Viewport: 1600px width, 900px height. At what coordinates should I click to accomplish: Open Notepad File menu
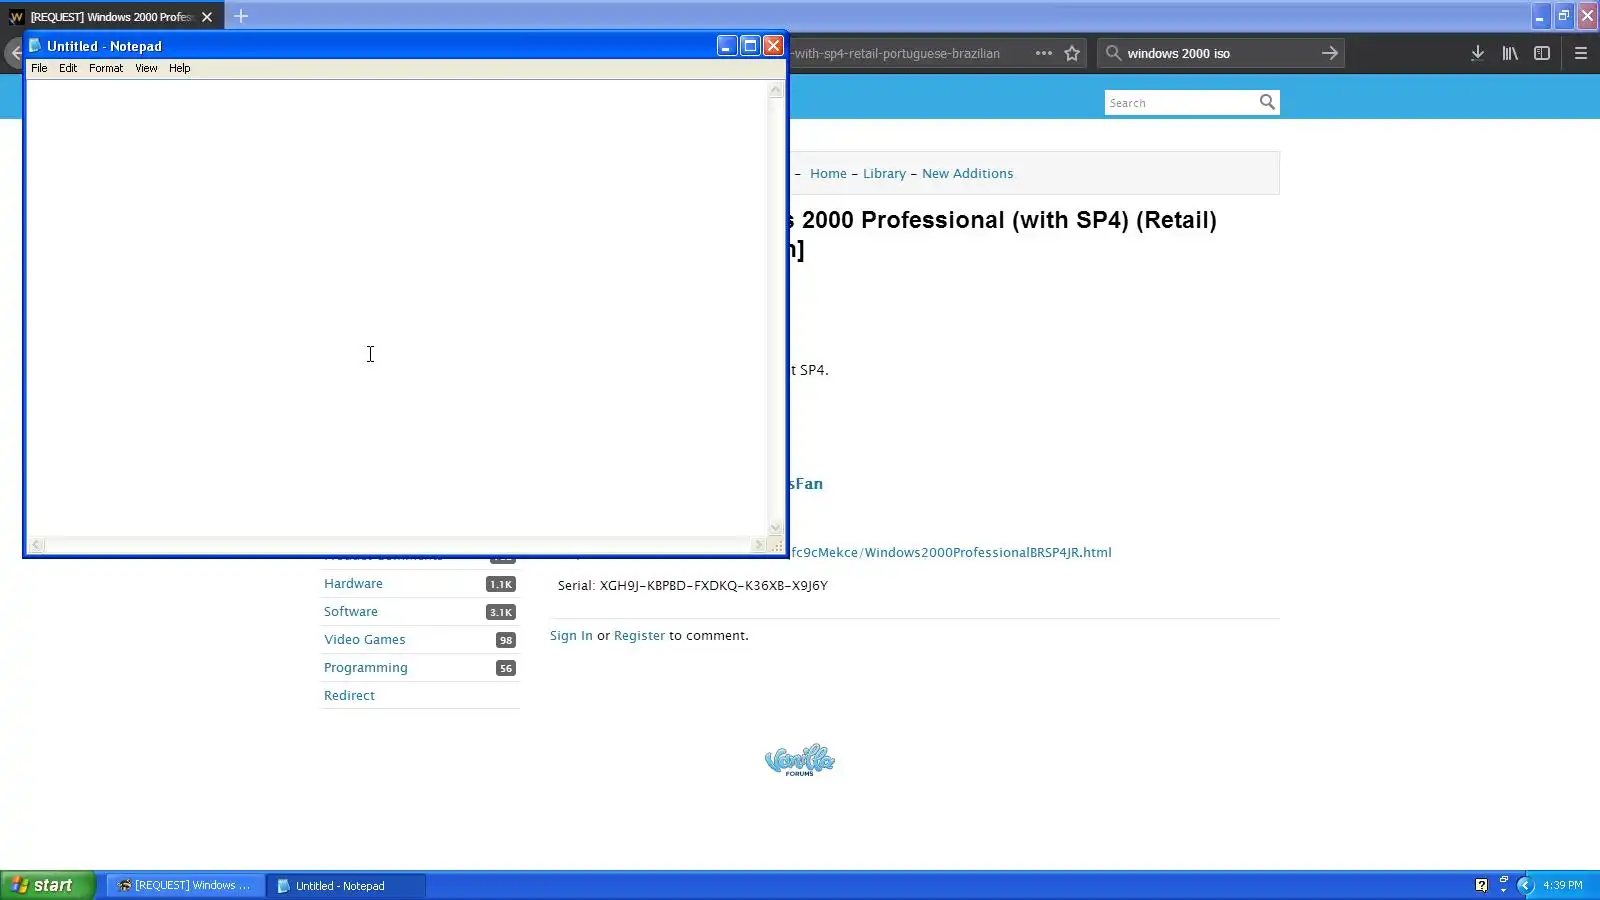[39, 68]
